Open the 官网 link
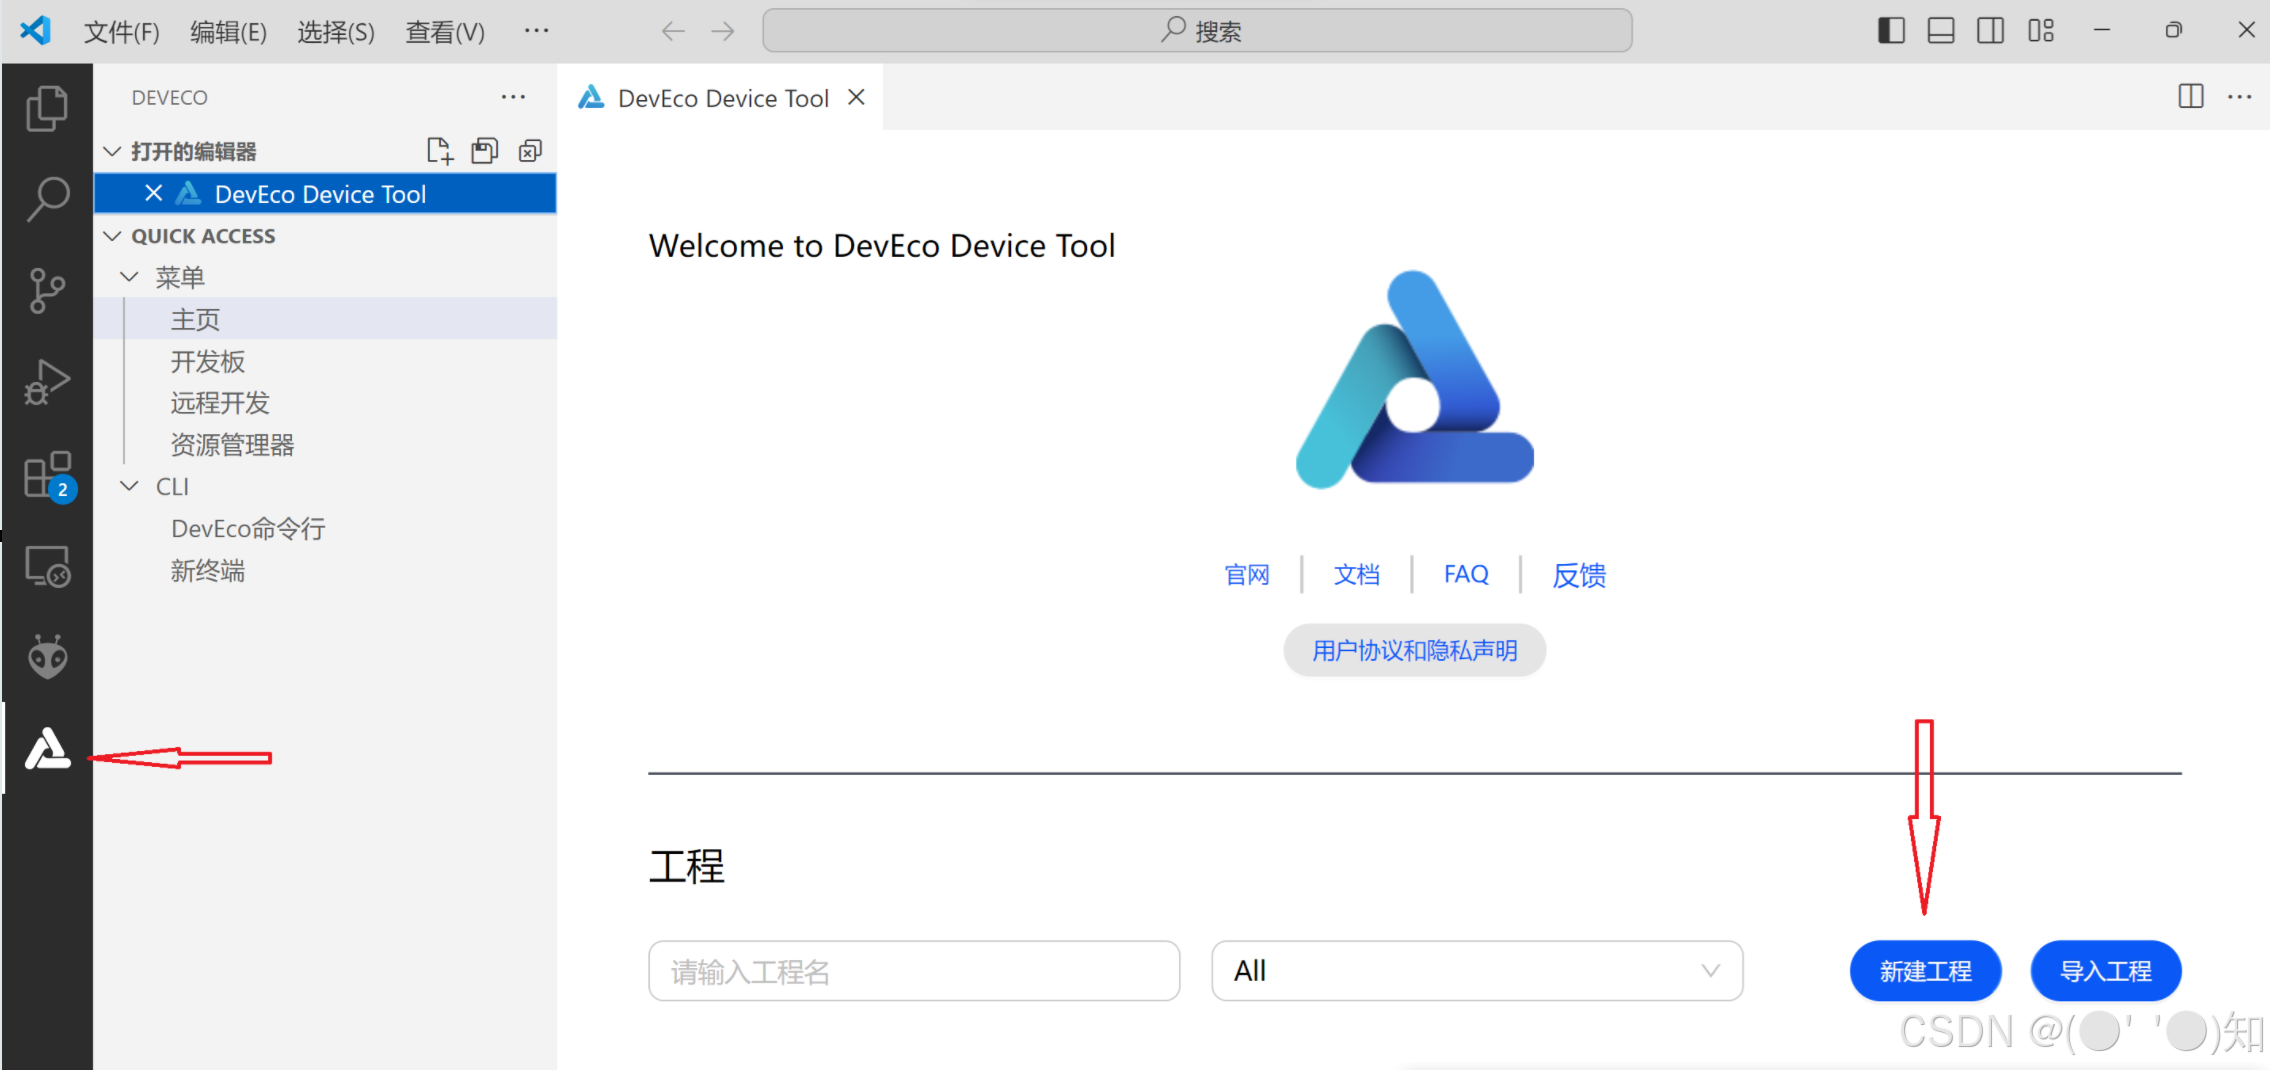 pos(1247,575)
